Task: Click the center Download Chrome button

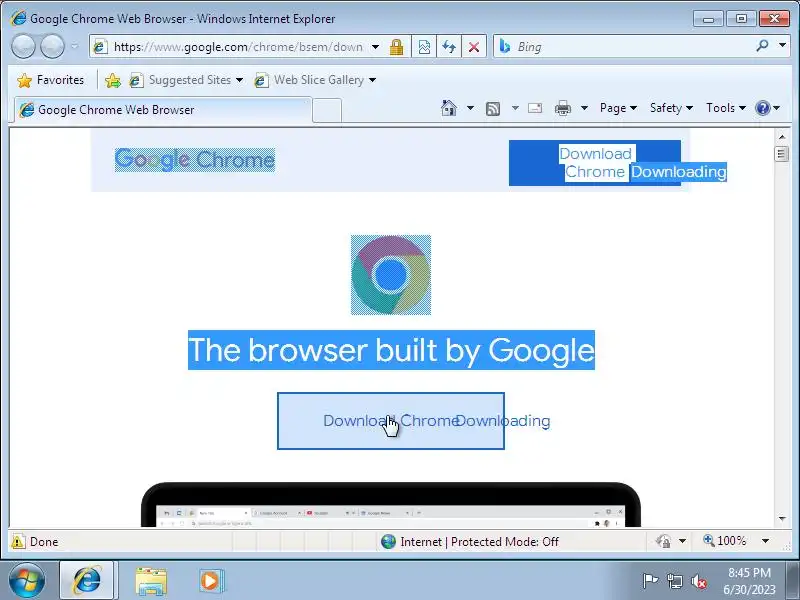Action: pos(391,421)
